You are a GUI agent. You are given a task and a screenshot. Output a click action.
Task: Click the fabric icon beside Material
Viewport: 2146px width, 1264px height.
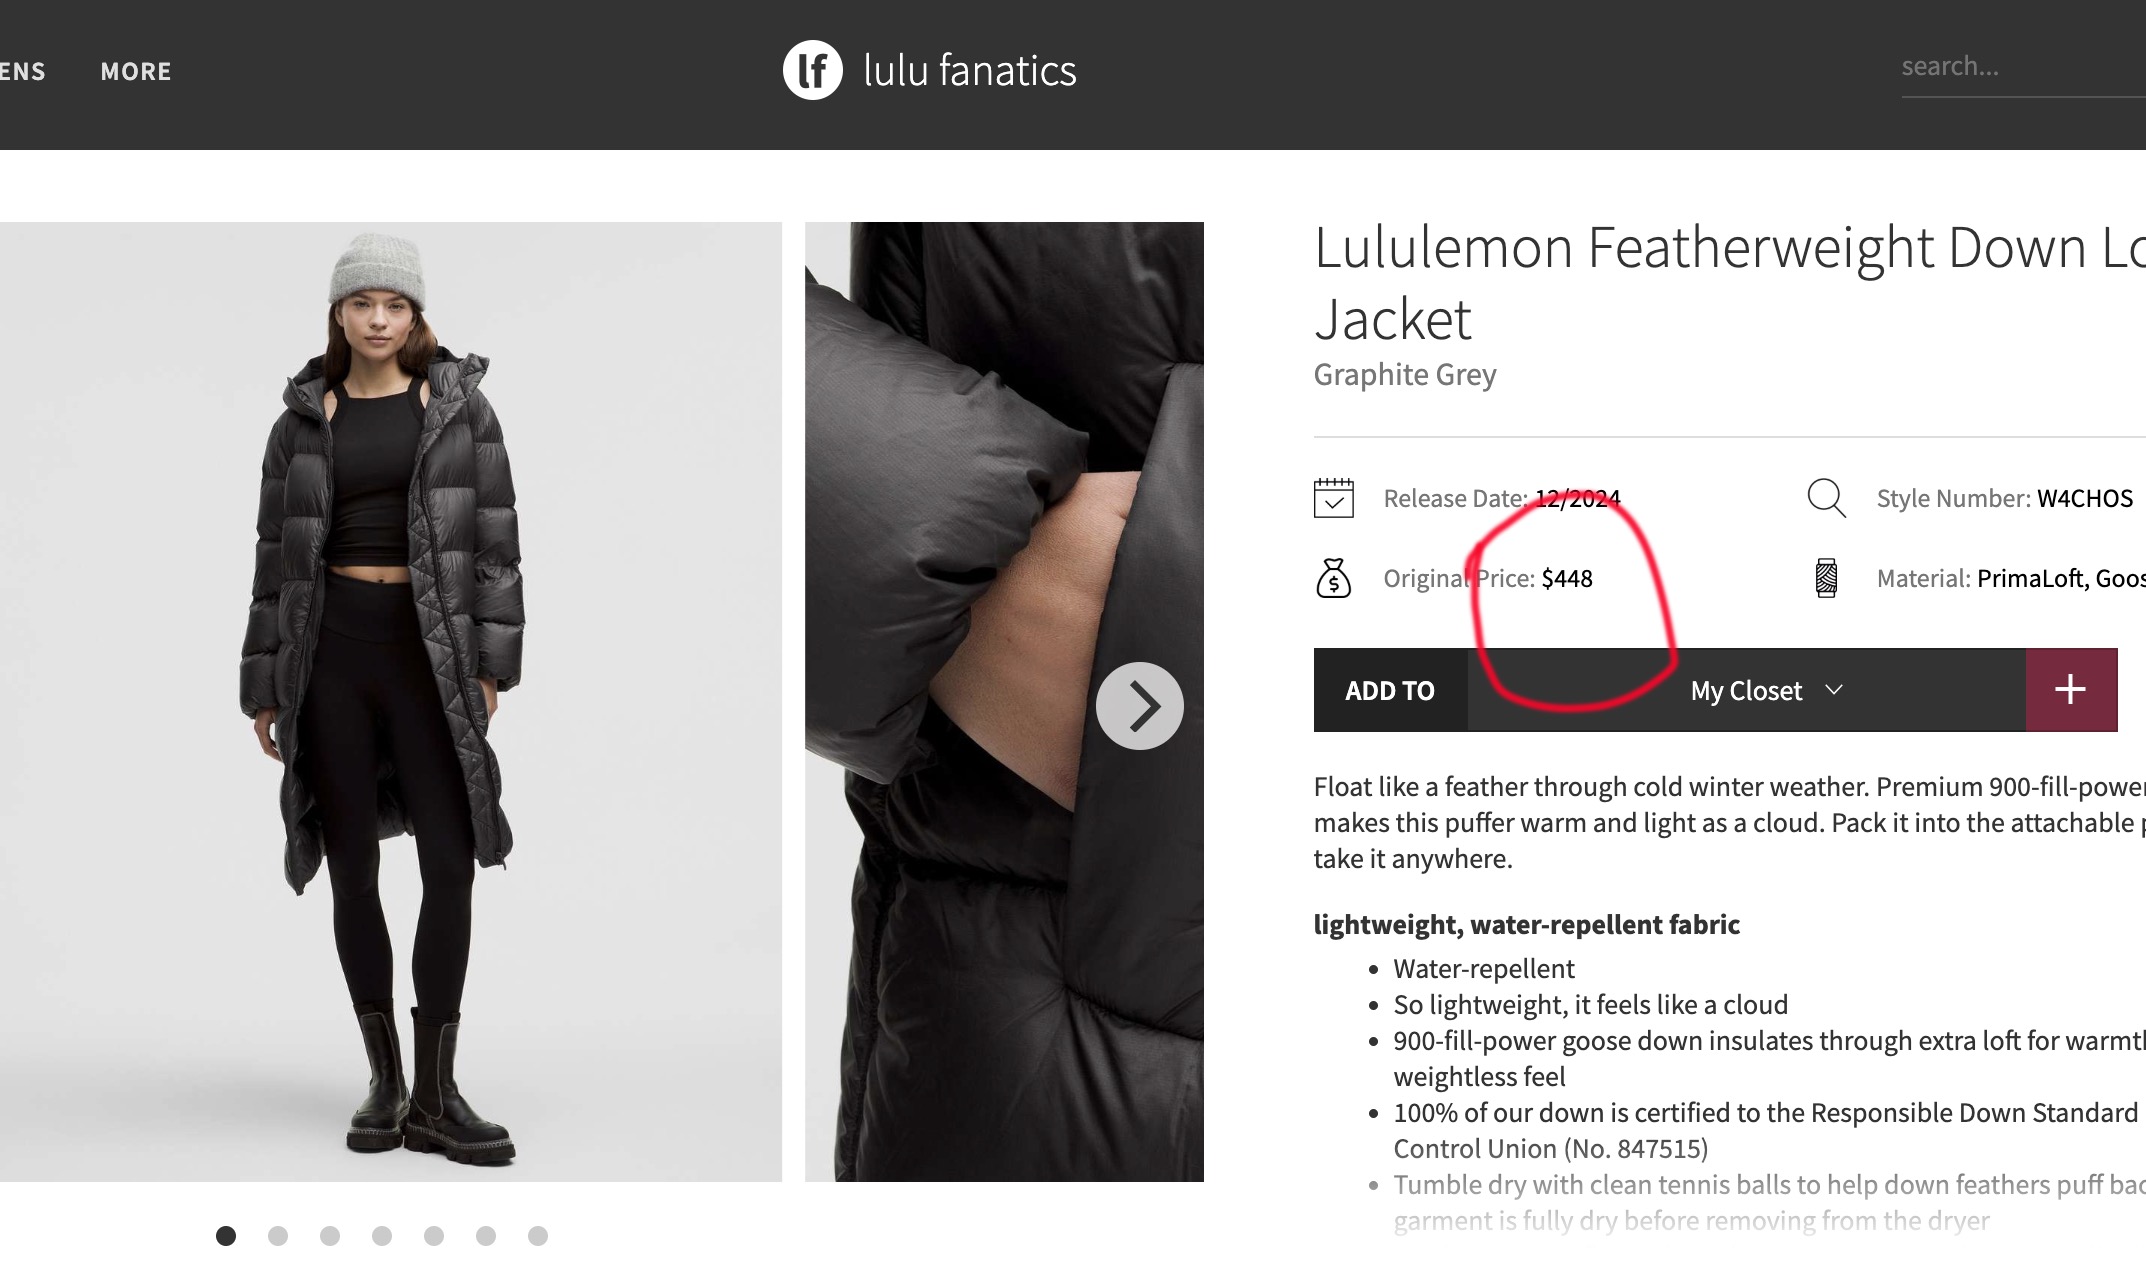(1826, 578)
